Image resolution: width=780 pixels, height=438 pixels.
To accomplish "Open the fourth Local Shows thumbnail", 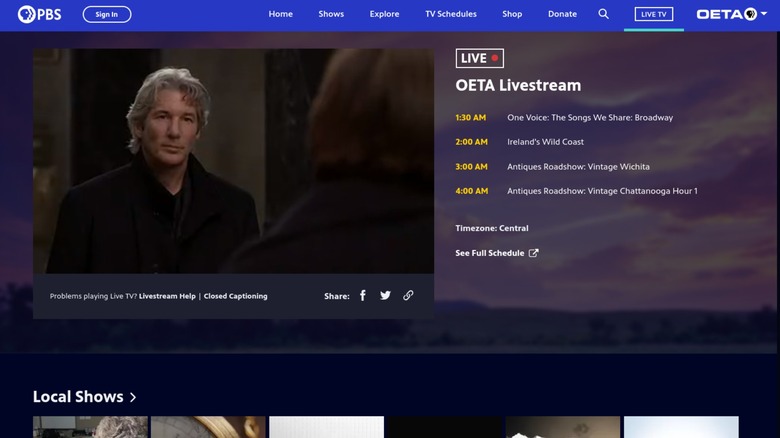I will 445,427.
